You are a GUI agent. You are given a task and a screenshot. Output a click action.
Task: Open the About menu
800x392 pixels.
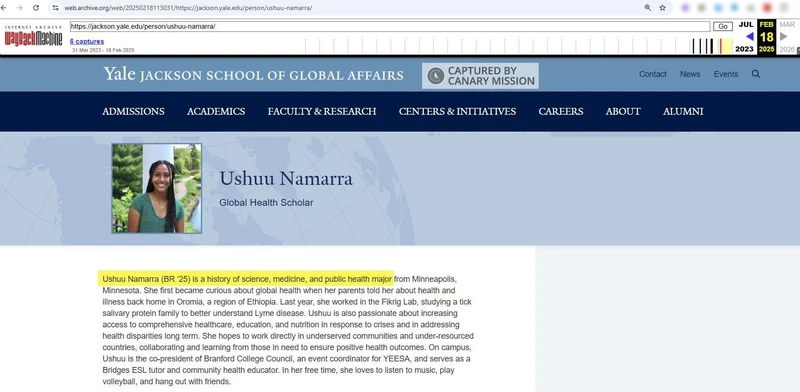pos(623,111)
